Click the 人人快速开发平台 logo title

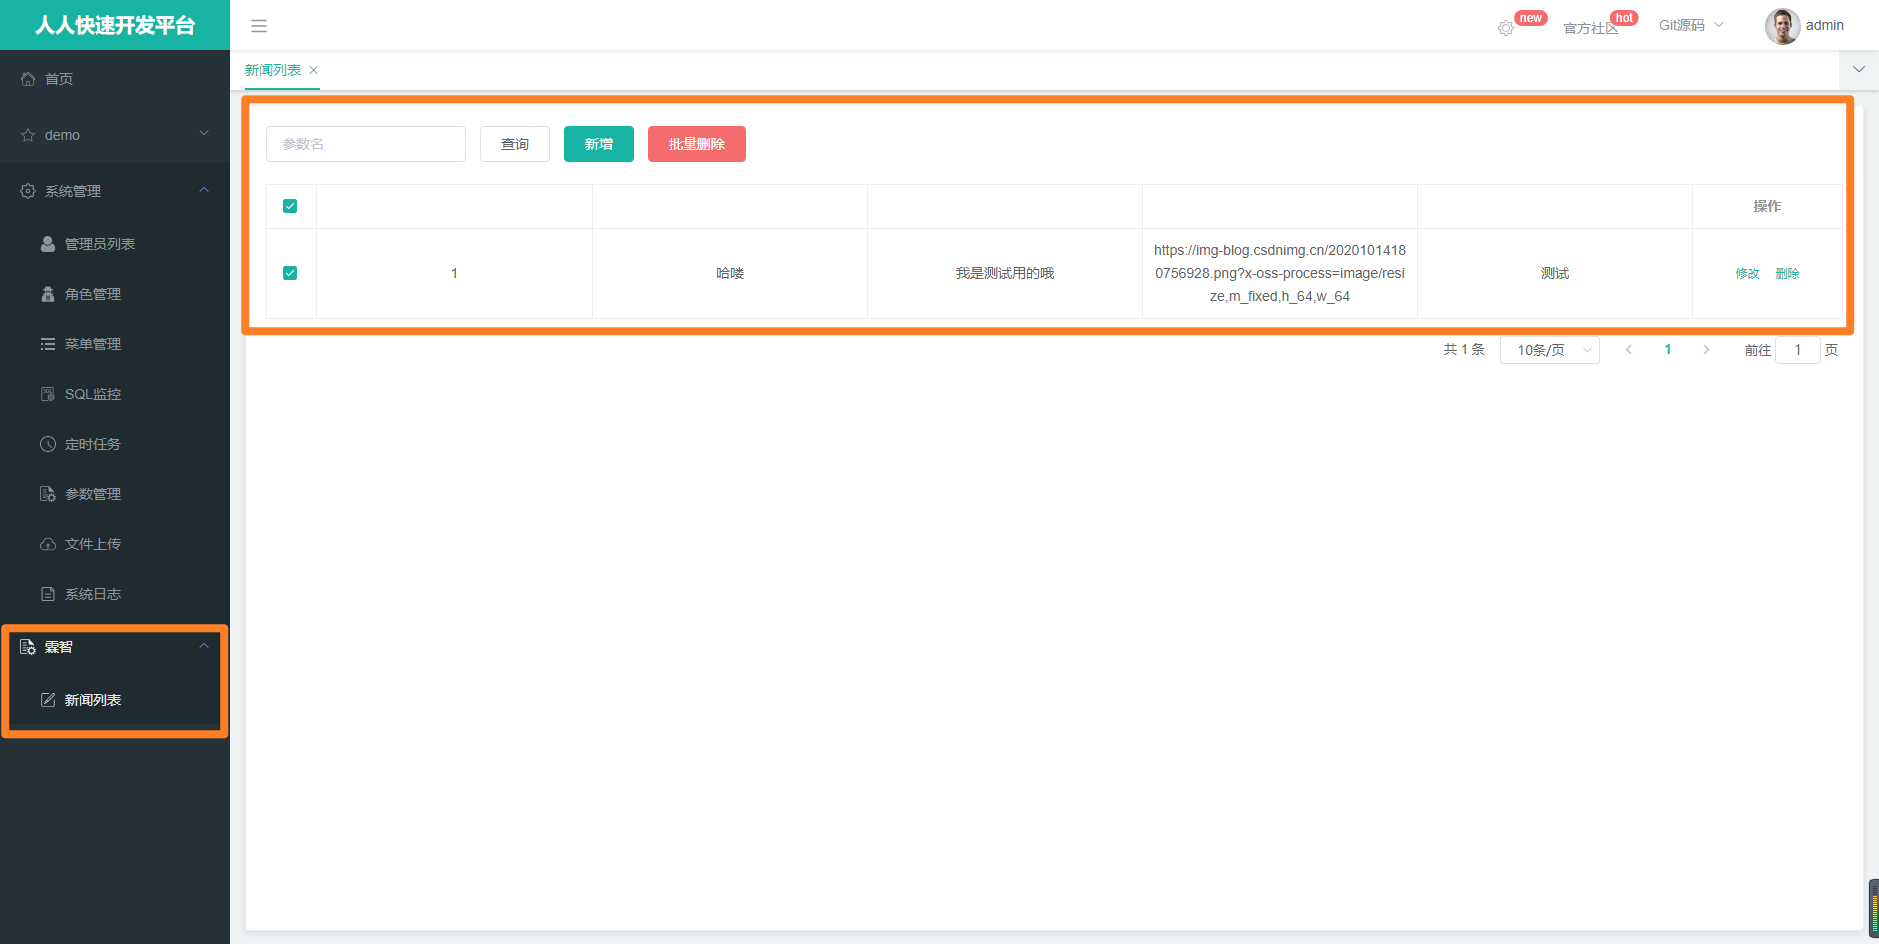(x=115, y=25)
